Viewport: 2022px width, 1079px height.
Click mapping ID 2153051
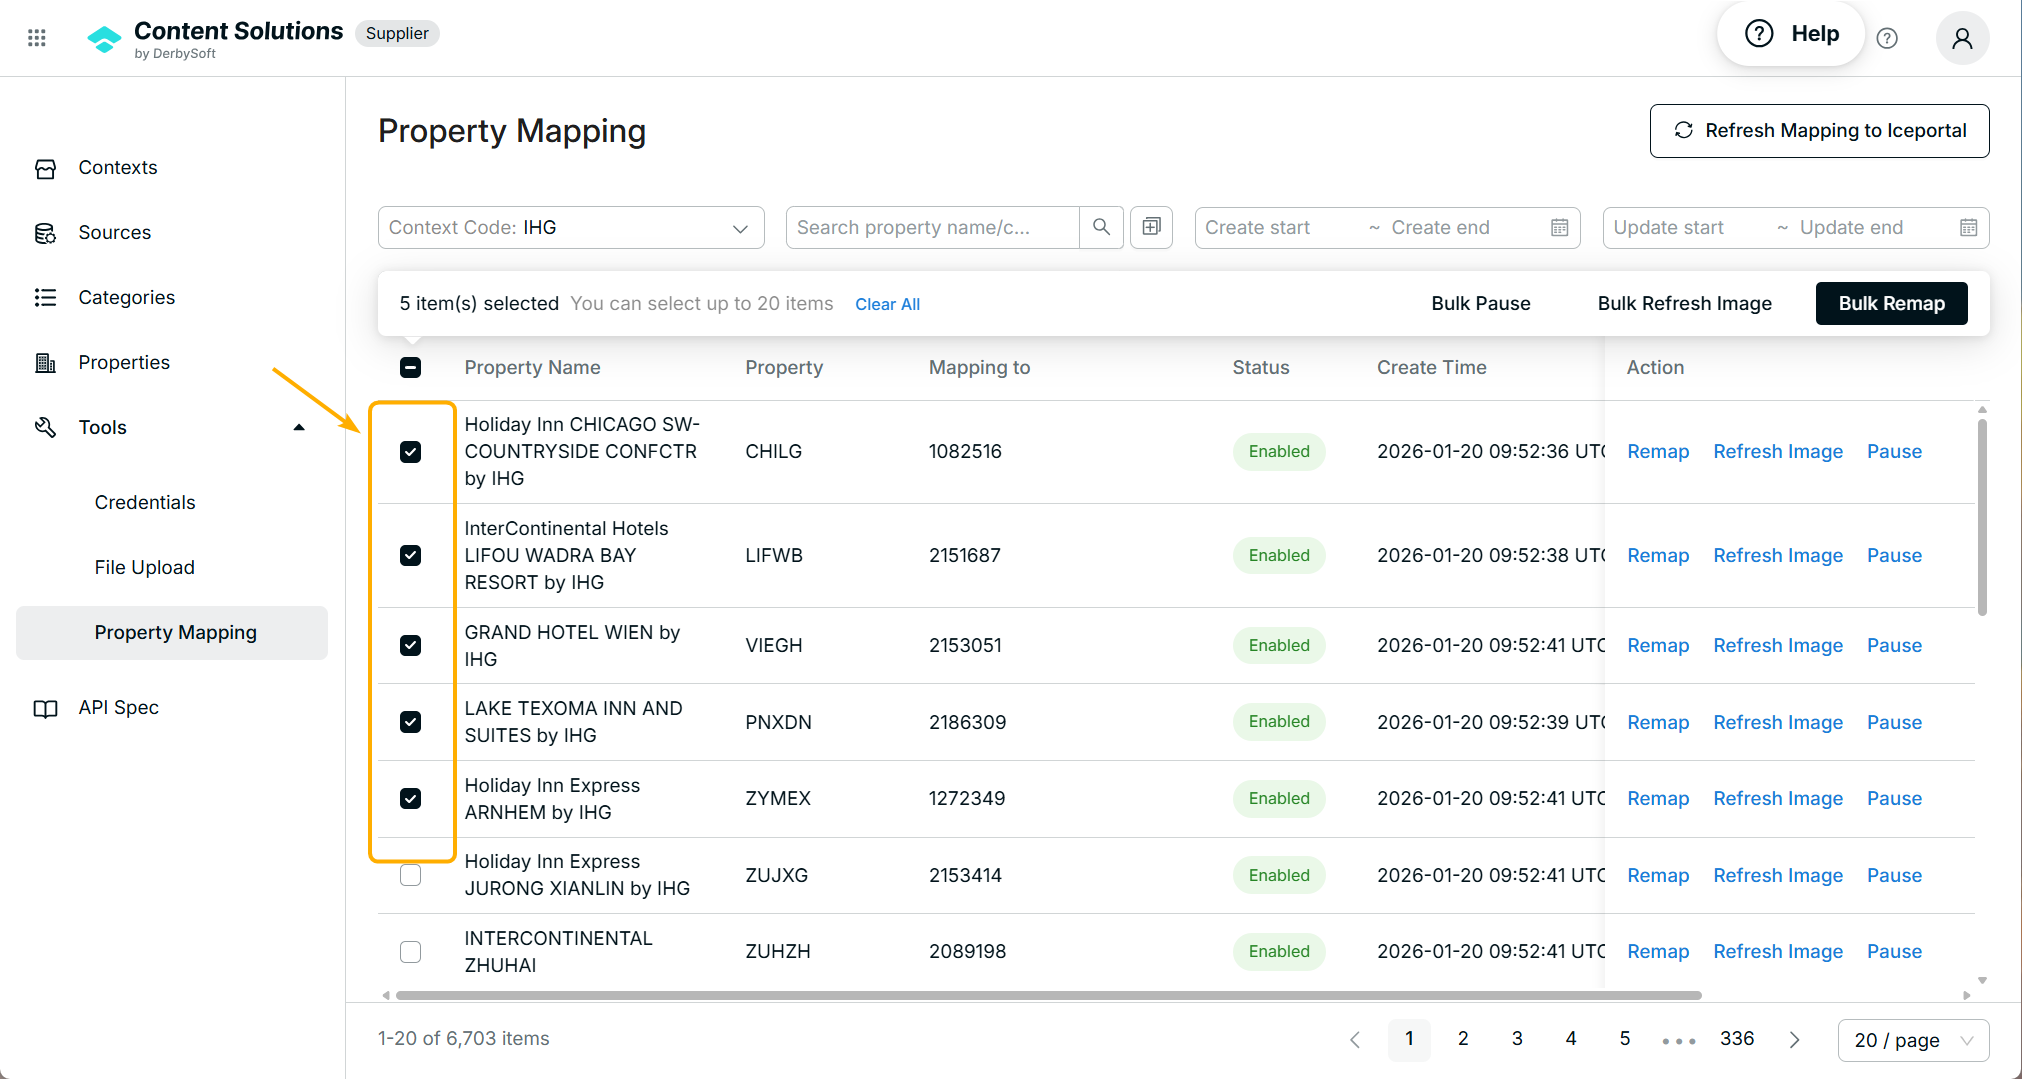pos(964,646)
